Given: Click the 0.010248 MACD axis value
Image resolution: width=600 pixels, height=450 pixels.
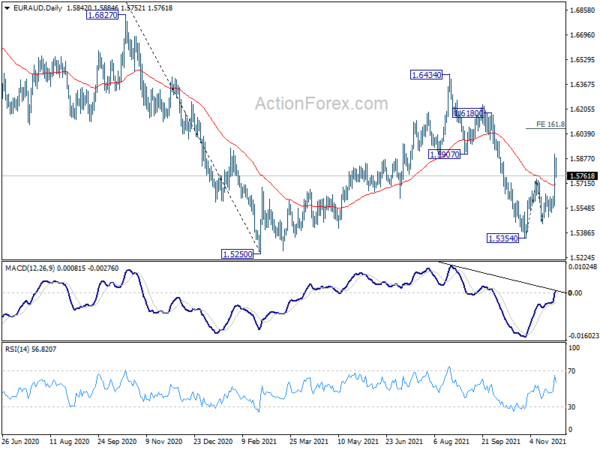Looking at the screenshot, I should coord(582,267).
